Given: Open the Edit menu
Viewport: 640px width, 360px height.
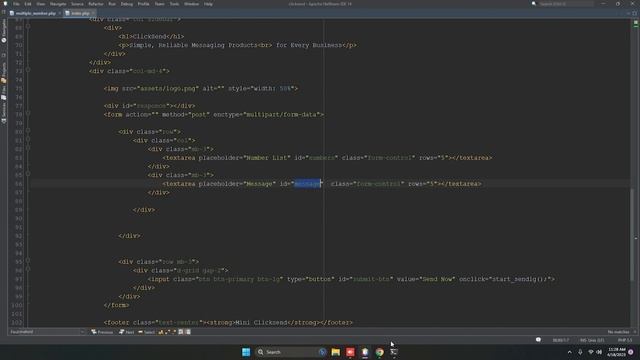Looking at the screenshot, I should (28, 4).
